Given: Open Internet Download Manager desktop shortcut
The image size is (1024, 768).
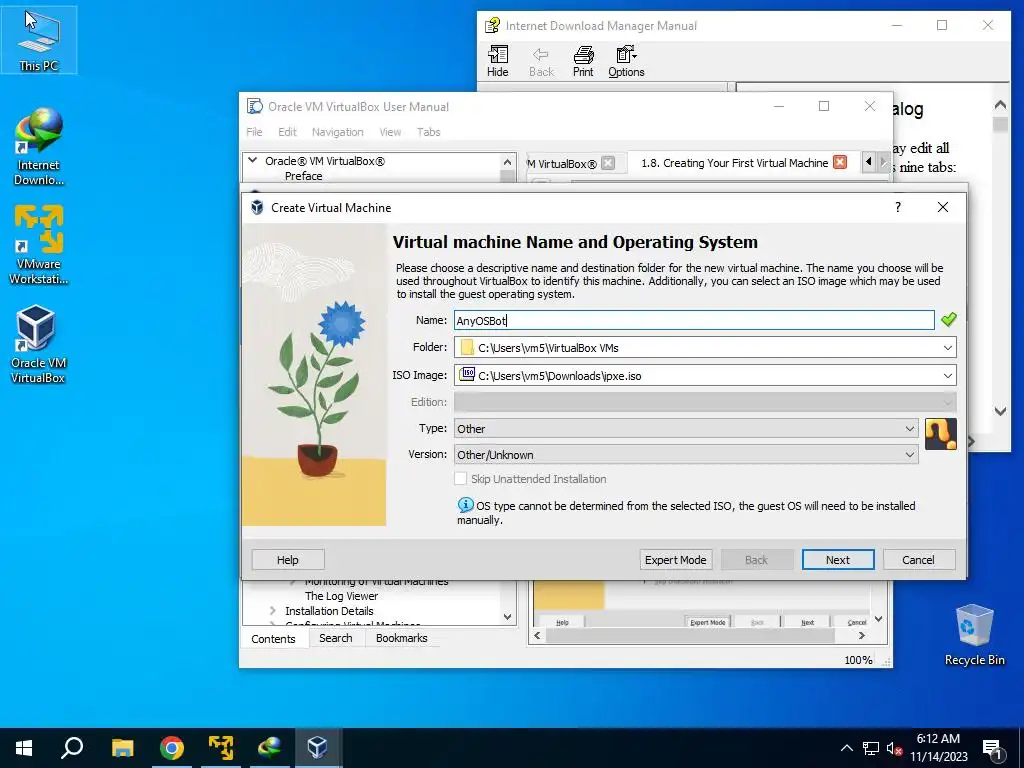Looking at the screenshot, I should coord(39,147).
